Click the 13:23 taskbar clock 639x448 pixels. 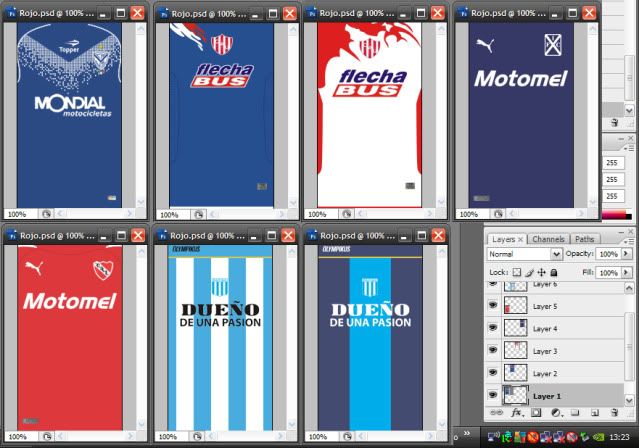point(619,437)
